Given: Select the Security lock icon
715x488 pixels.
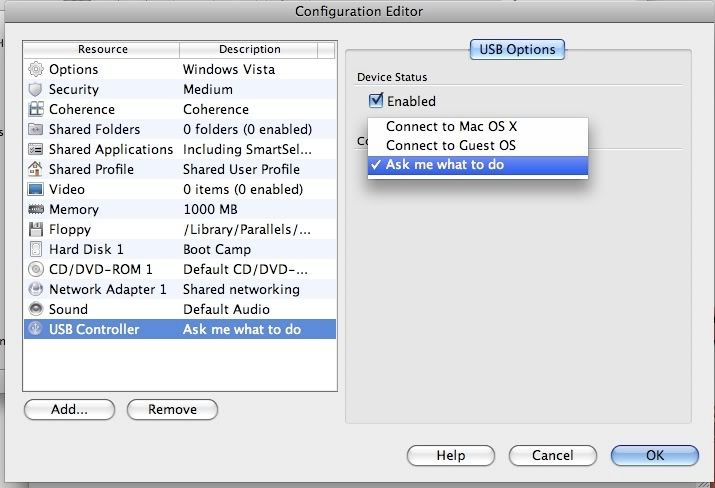Looking at the screenshot, I should tap(36, 89).
